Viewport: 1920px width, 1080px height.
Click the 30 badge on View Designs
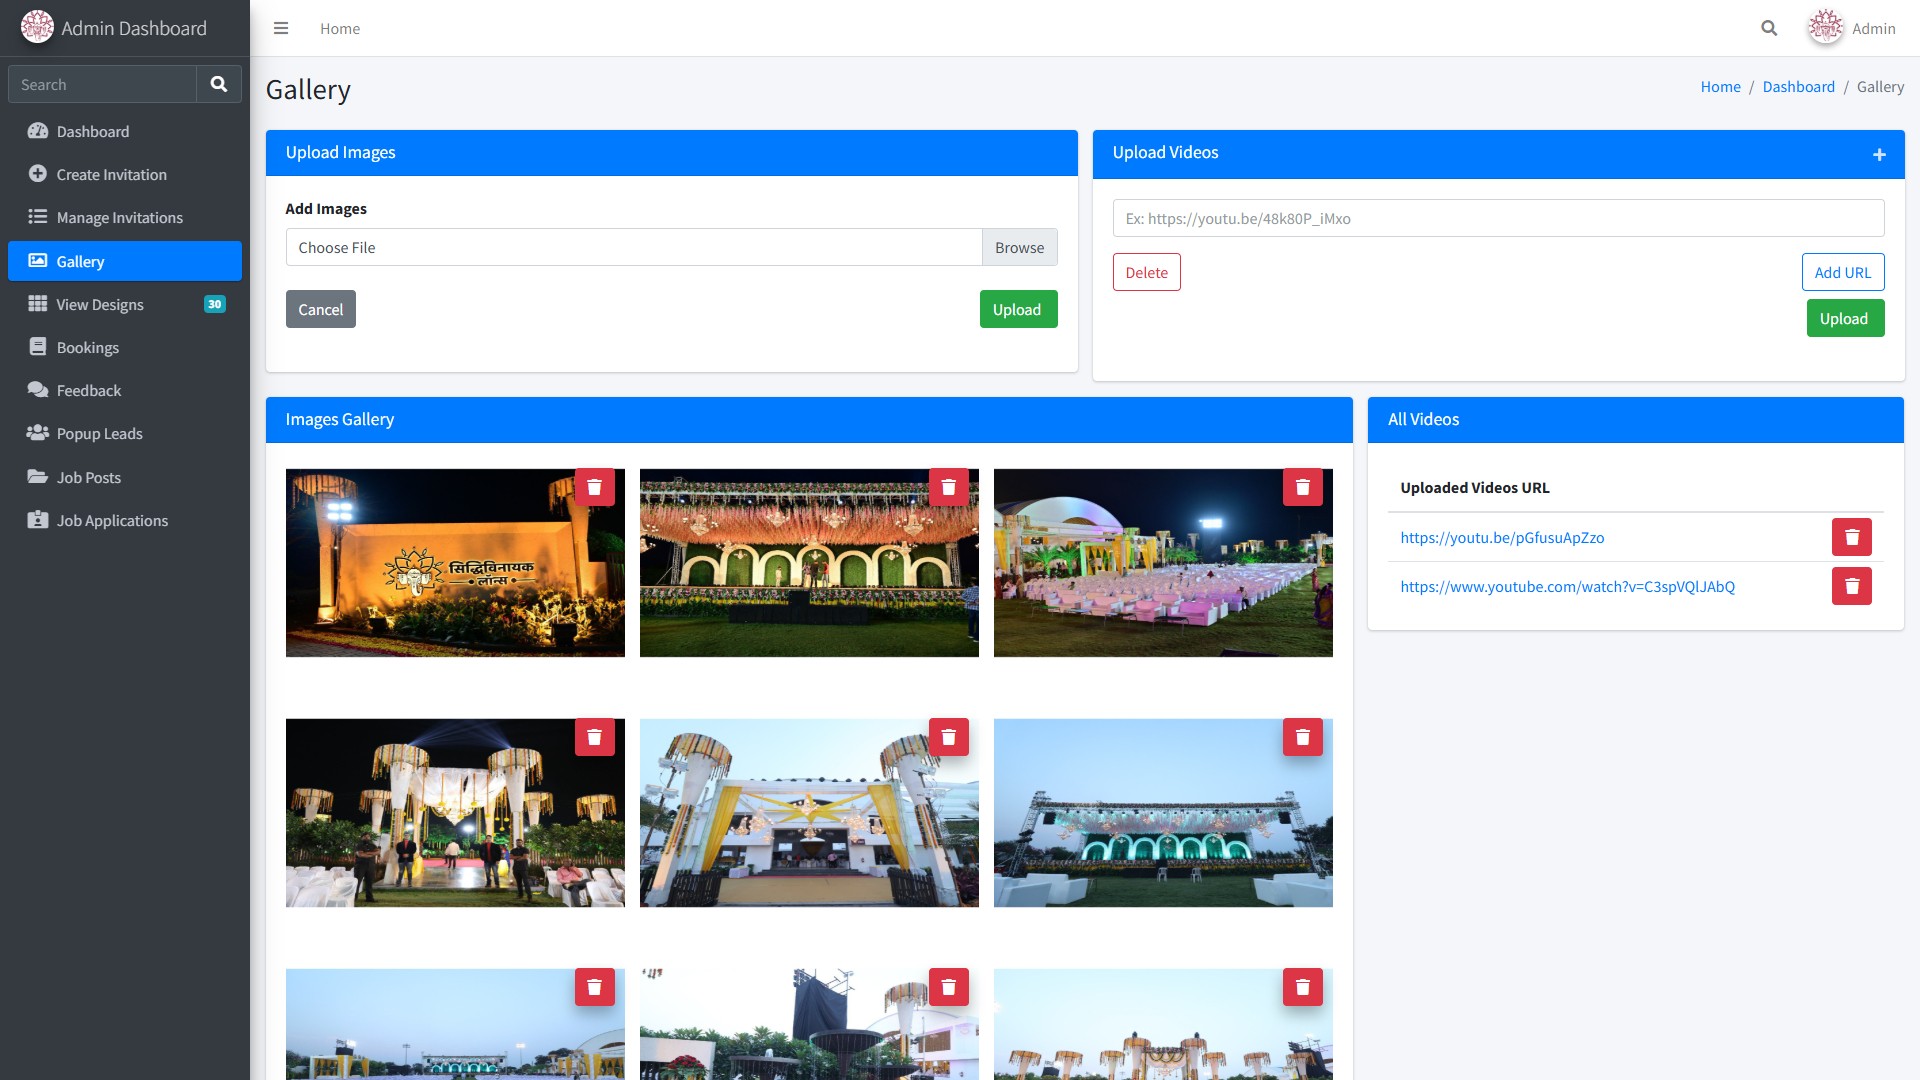215,304
